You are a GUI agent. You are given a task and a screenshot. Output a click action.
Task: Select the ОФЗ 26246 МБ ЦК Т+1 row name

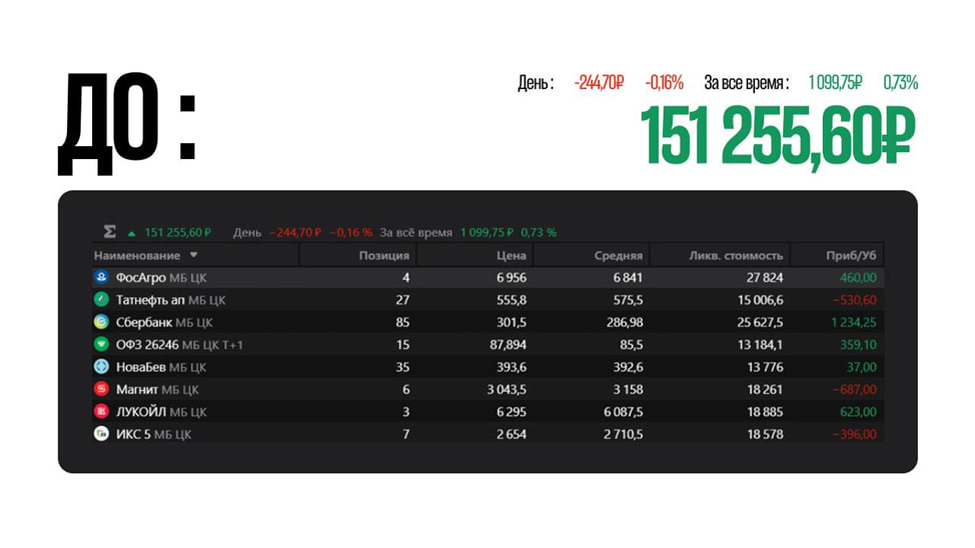(x=179, y=345)
